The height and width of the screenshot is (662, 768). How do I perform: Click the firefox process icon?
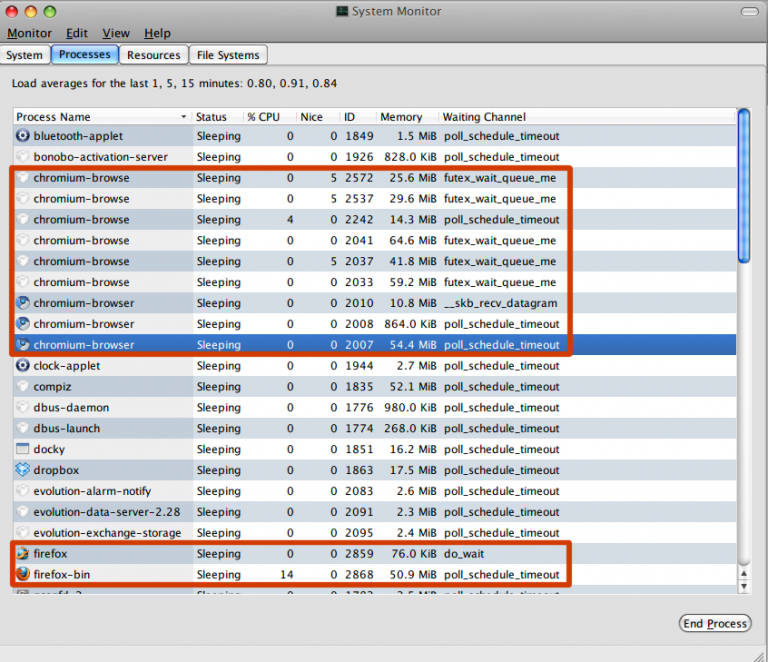pos(23,554)
